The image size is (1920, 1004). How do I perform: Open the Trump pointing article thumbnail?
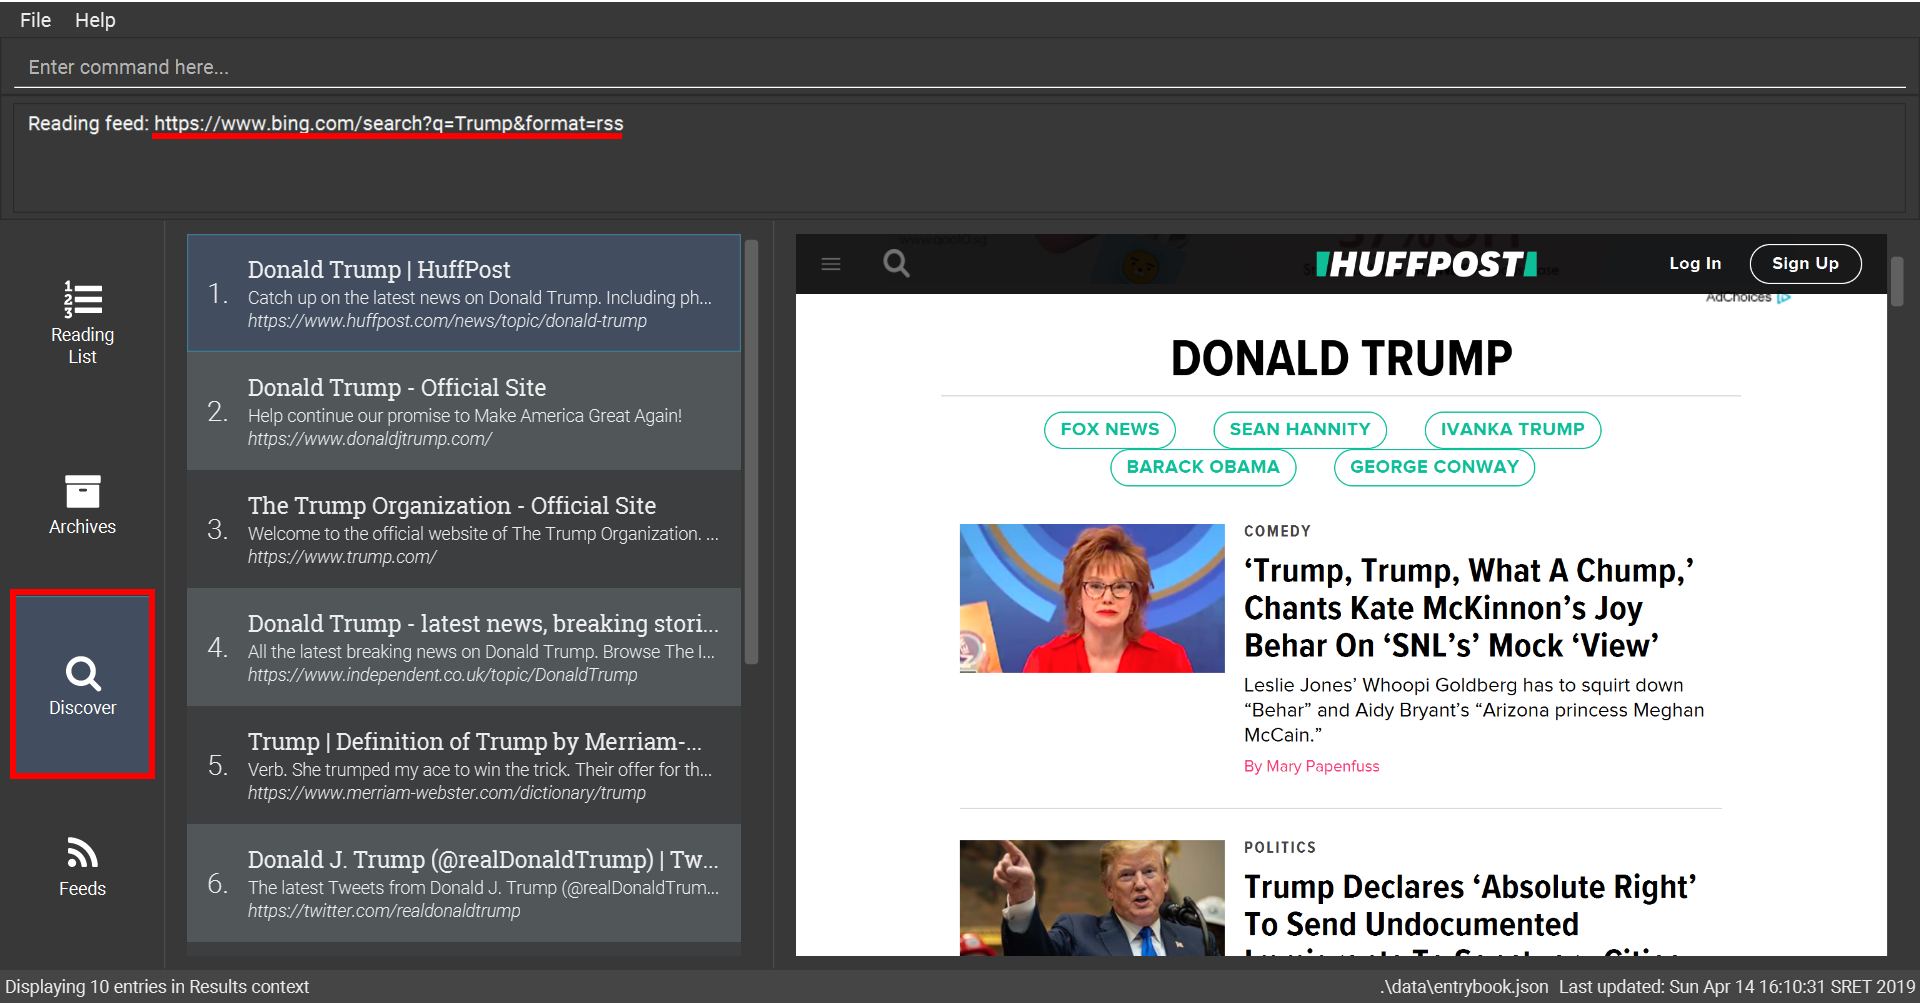[1092, 898]
